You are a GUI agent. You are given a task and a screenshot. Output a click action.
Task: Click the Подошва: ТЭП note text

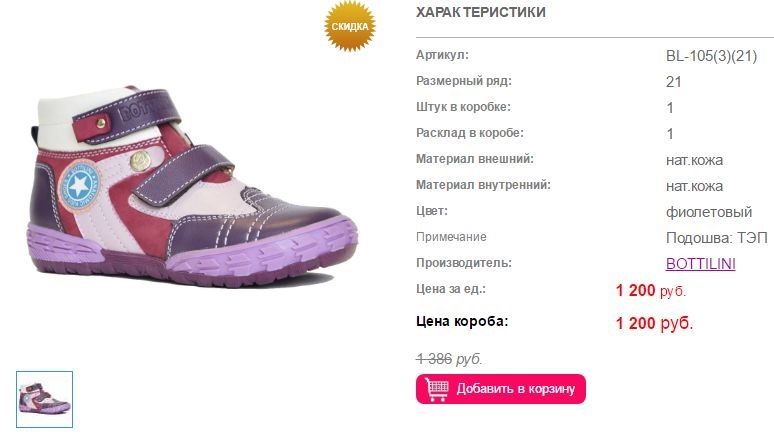tap(717, 238)
